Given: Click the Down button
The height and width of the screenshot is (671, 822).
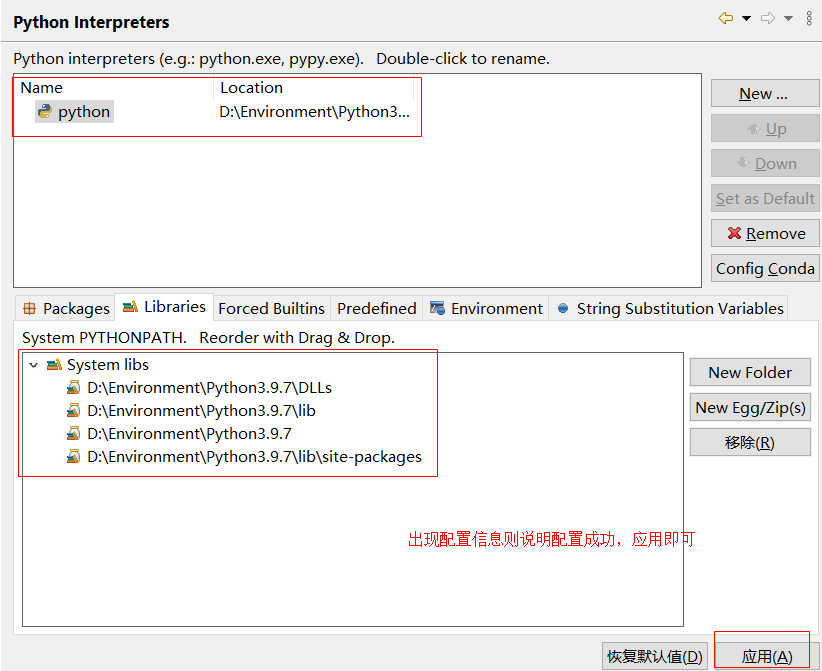Looking at the screenshot, I should pyautogui.click(x=765, y=164).
